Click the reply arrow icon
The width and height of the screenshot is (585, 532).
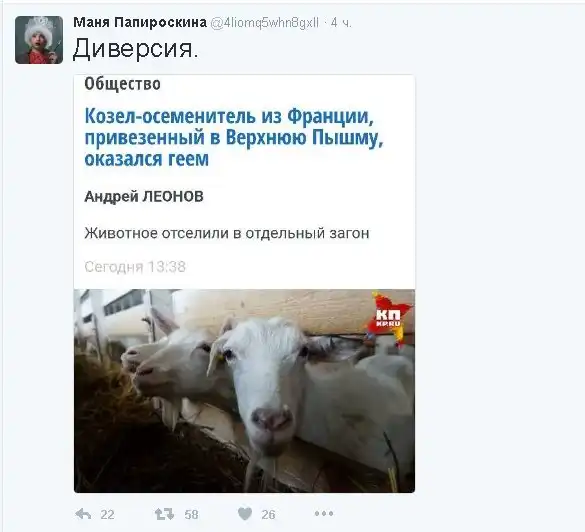coord(83,514)
